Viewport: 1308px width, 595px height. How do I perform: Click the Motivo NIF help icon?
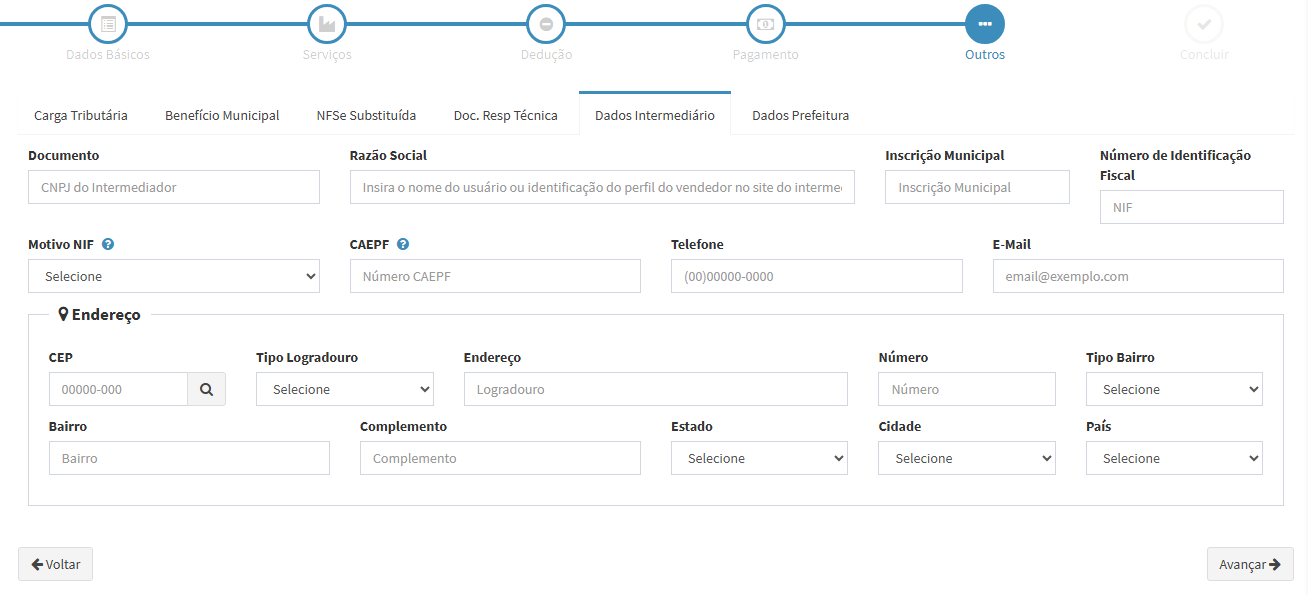[x=108, y=244]
